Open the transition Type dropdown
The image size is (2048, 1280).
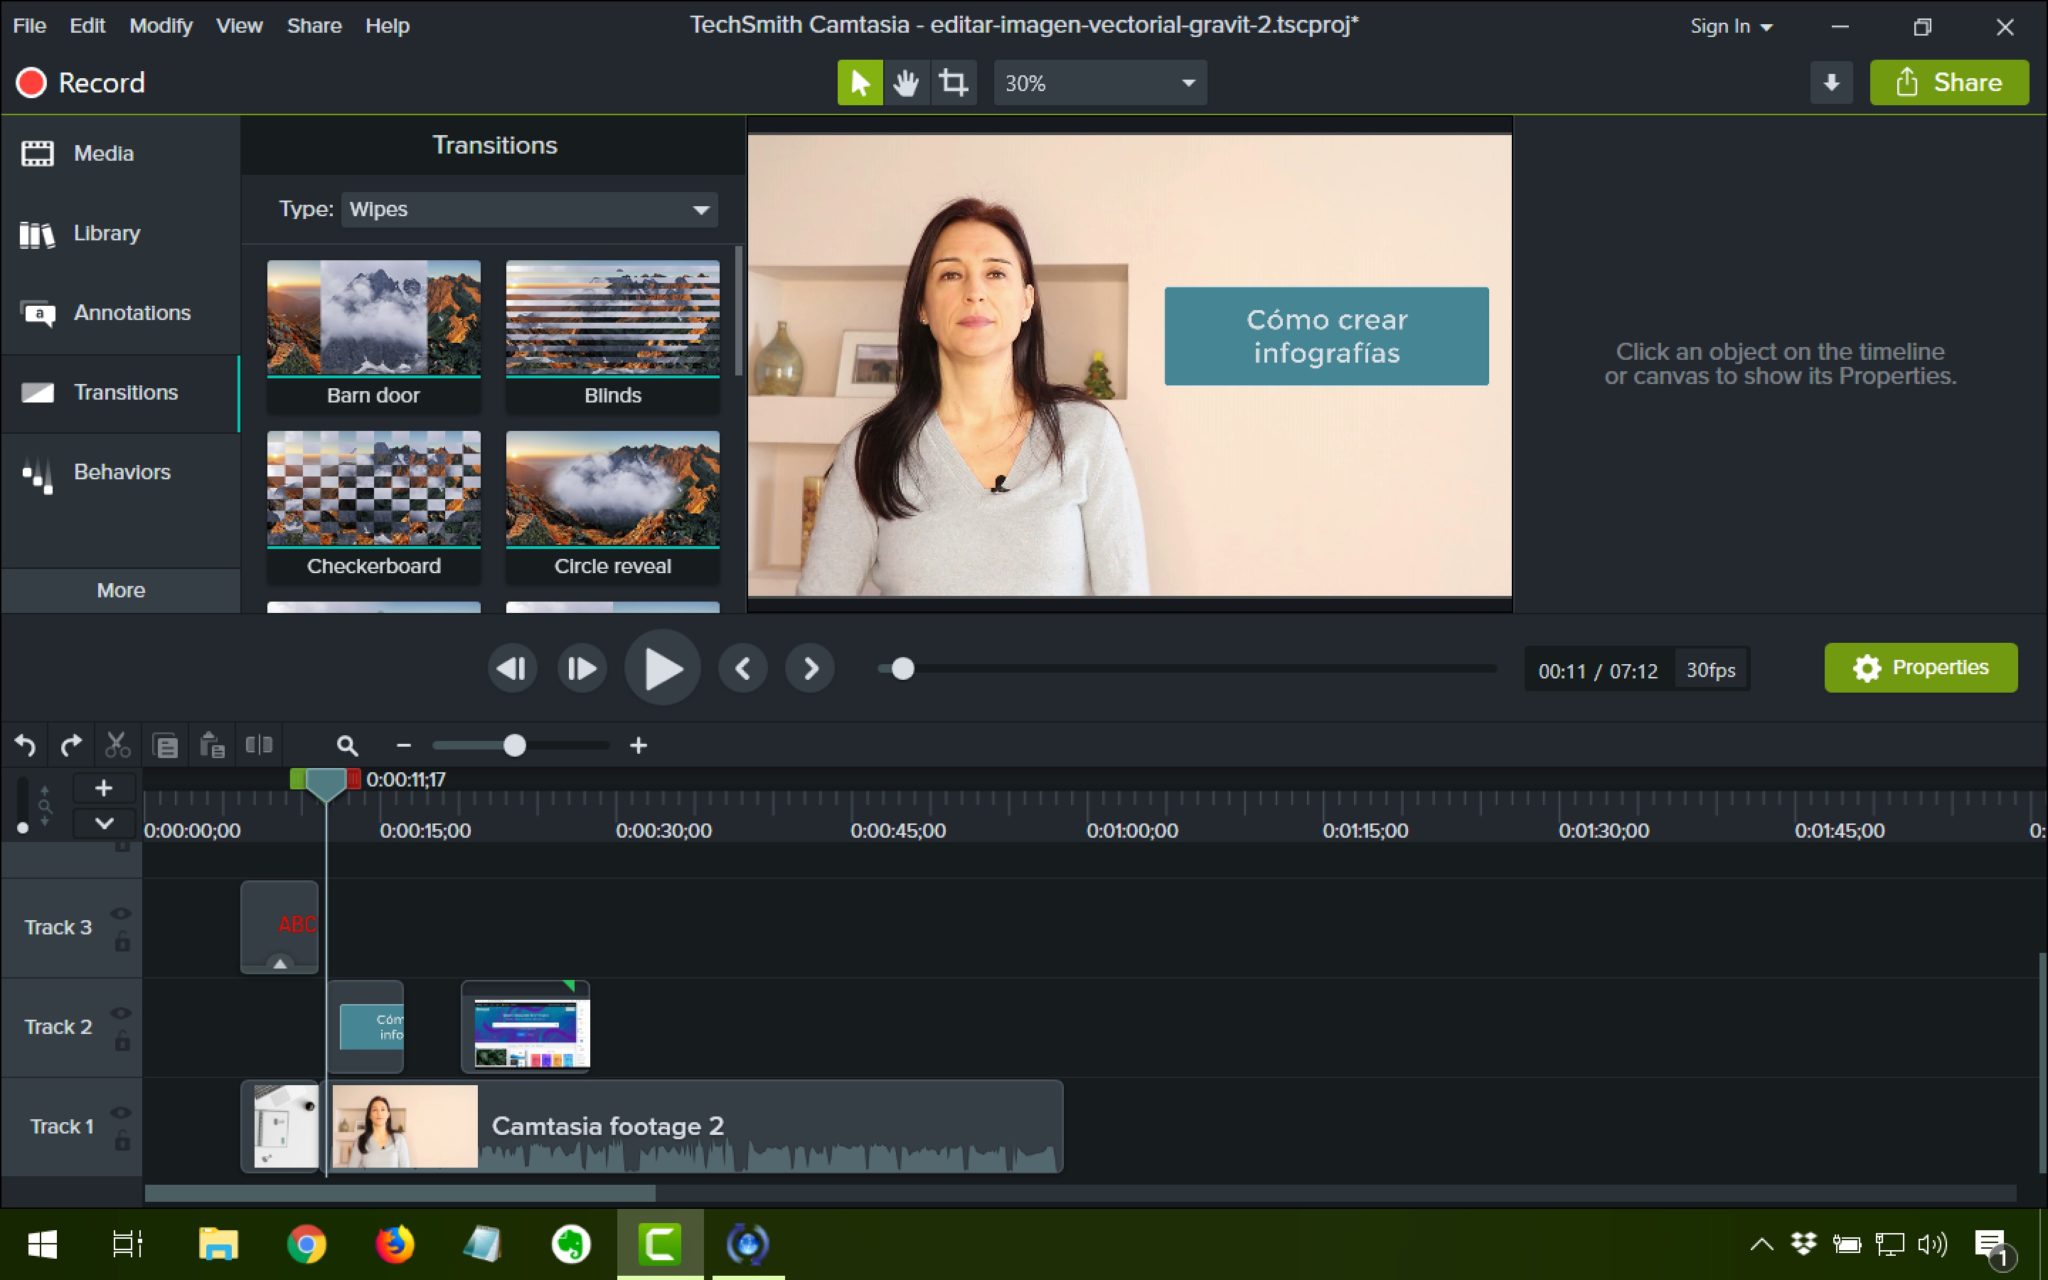(x=528, y=209)
